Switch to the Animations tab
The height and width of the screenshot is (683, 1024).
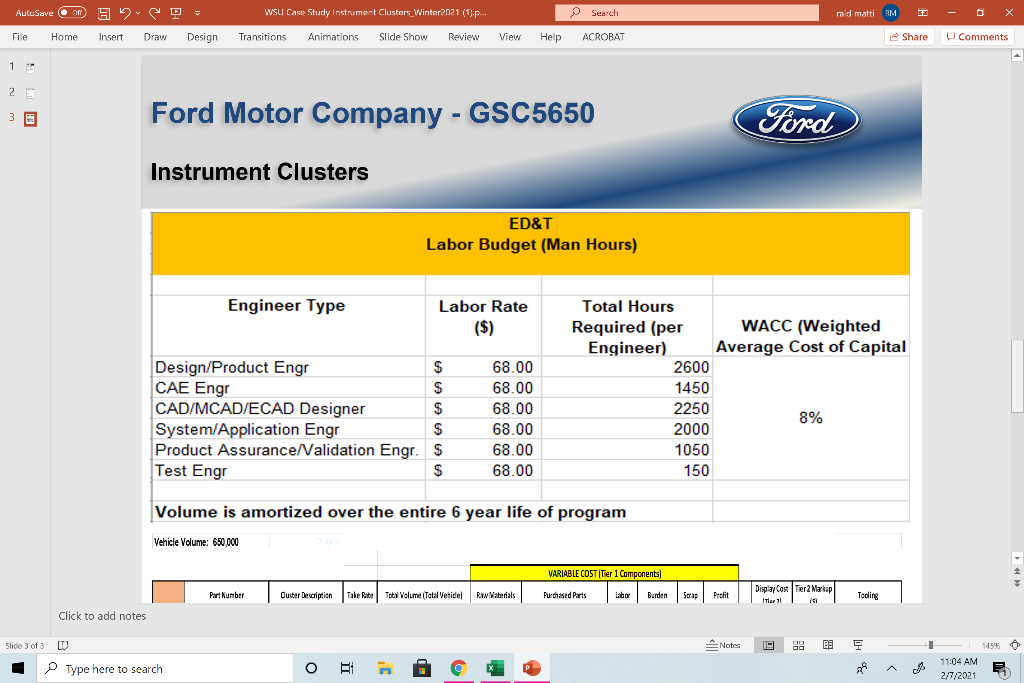(x=333, y=37)
